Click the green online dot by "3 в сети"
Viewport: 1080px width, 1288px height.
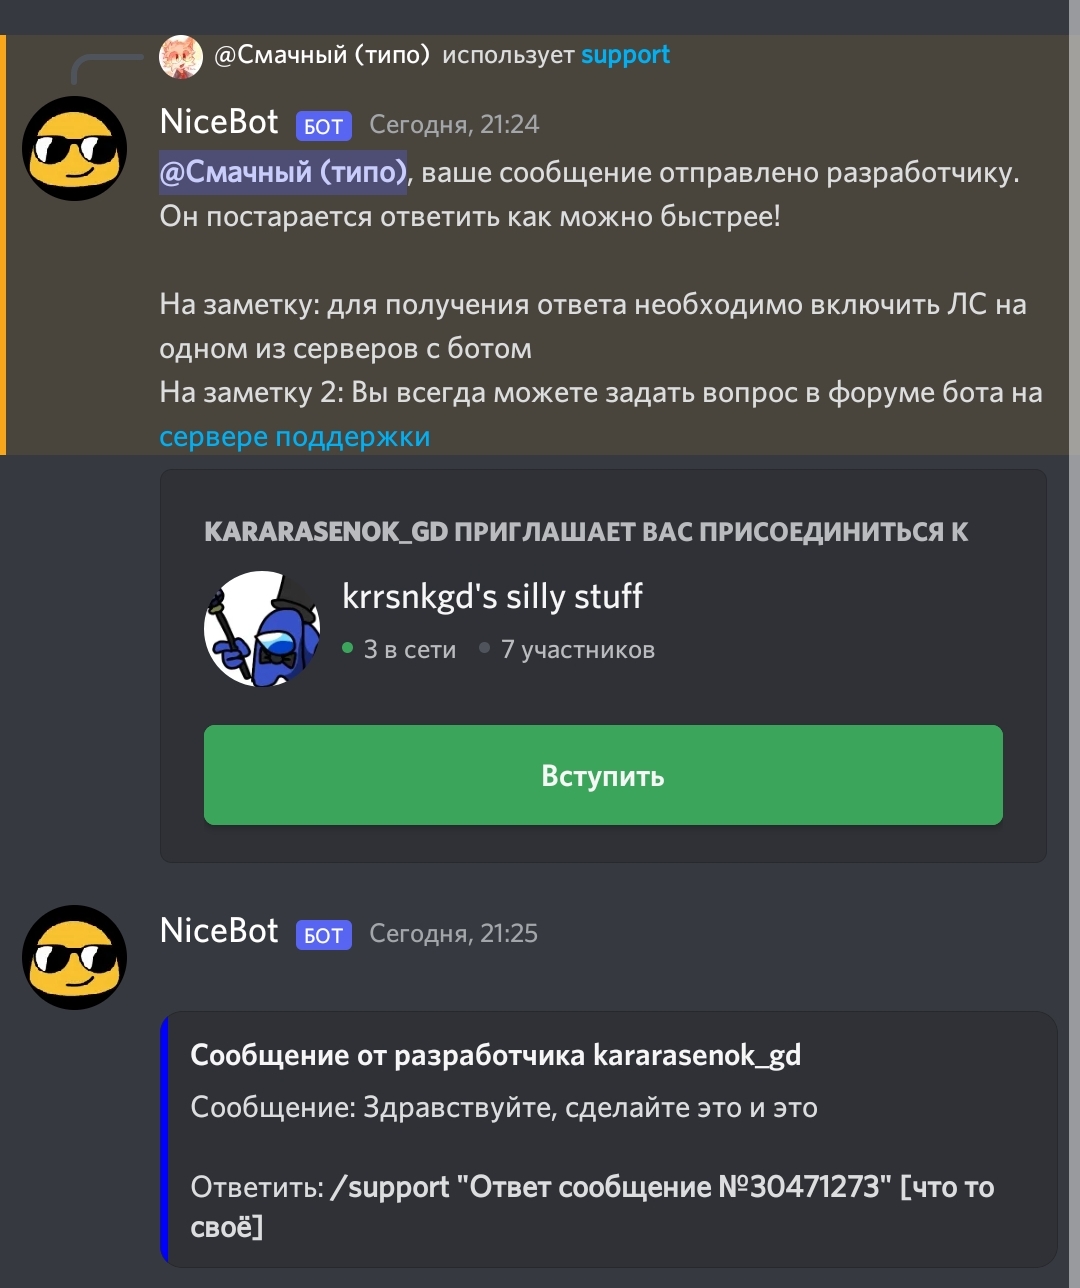coord(347,649)
